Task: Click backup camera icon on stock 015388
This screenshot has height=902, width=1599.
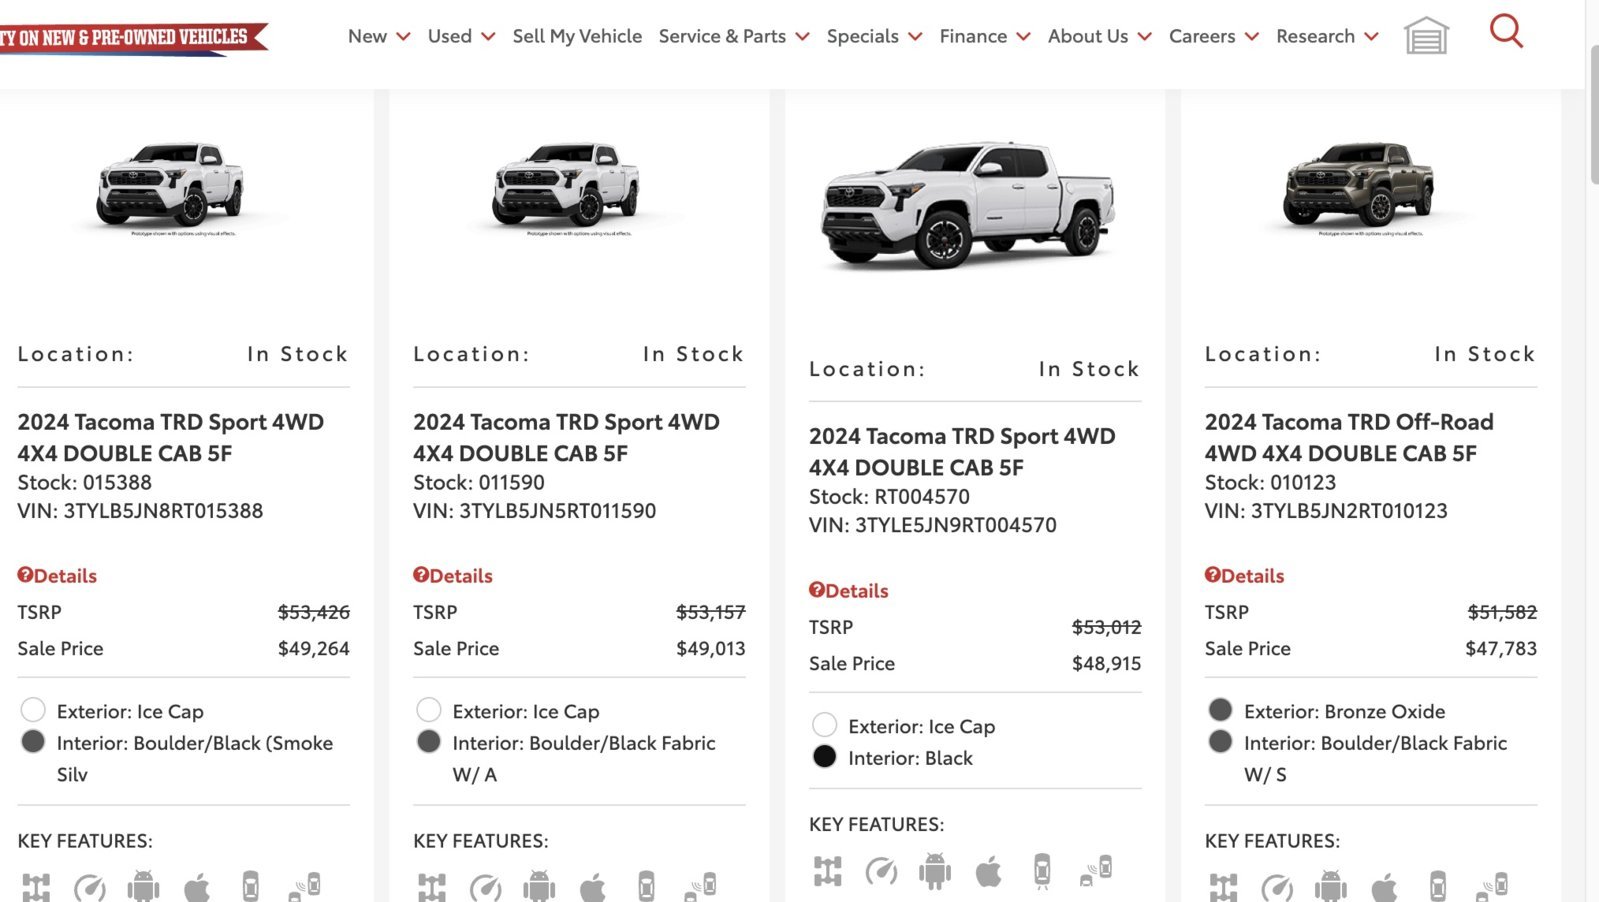Action: (250, 886)
